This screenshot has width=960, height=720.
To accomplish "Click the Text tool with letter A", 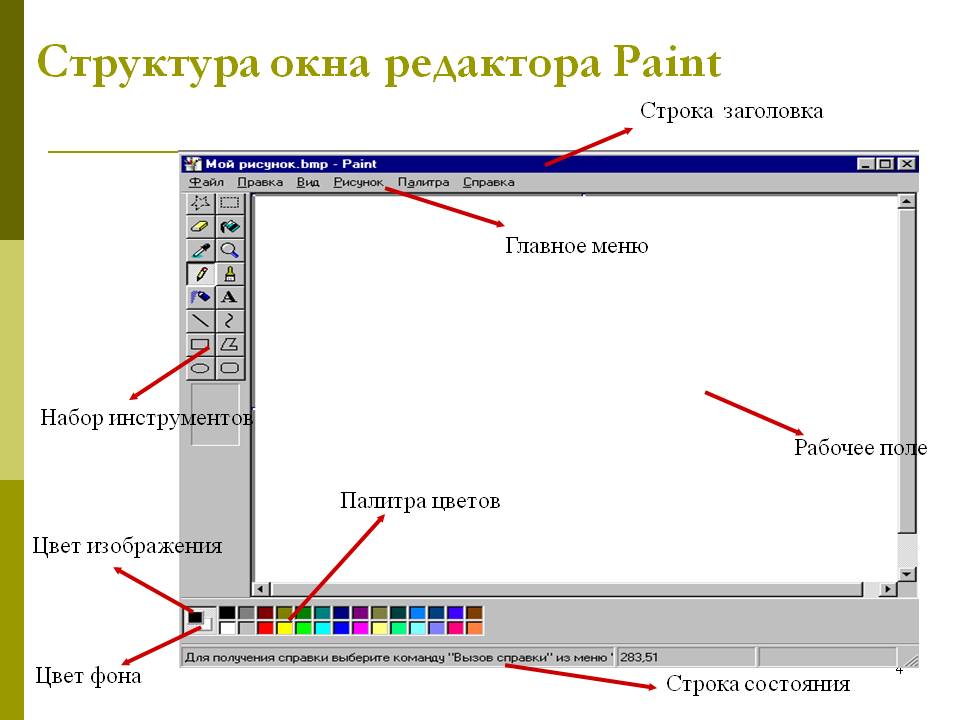I will click(x=229, y=297).
